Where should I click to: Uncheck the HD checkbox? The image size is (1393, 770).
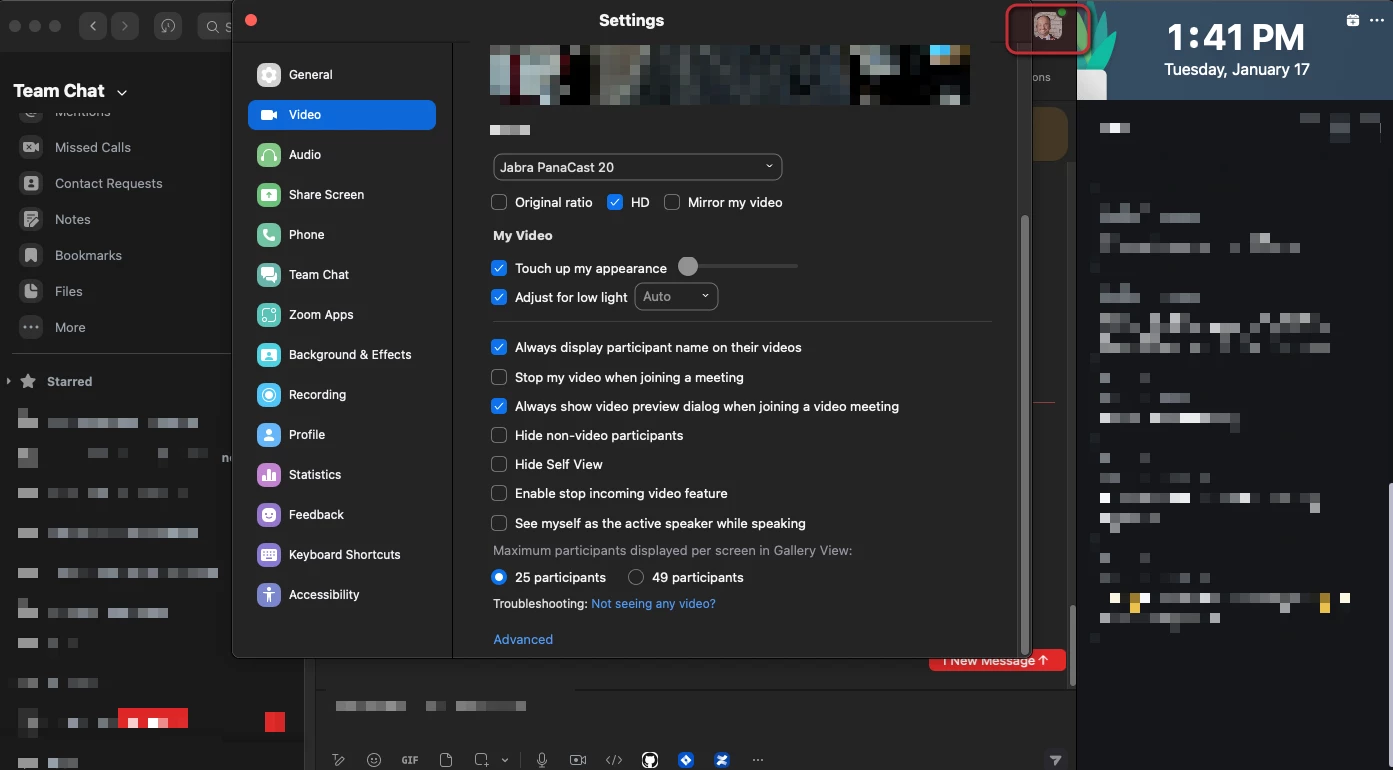615,202
